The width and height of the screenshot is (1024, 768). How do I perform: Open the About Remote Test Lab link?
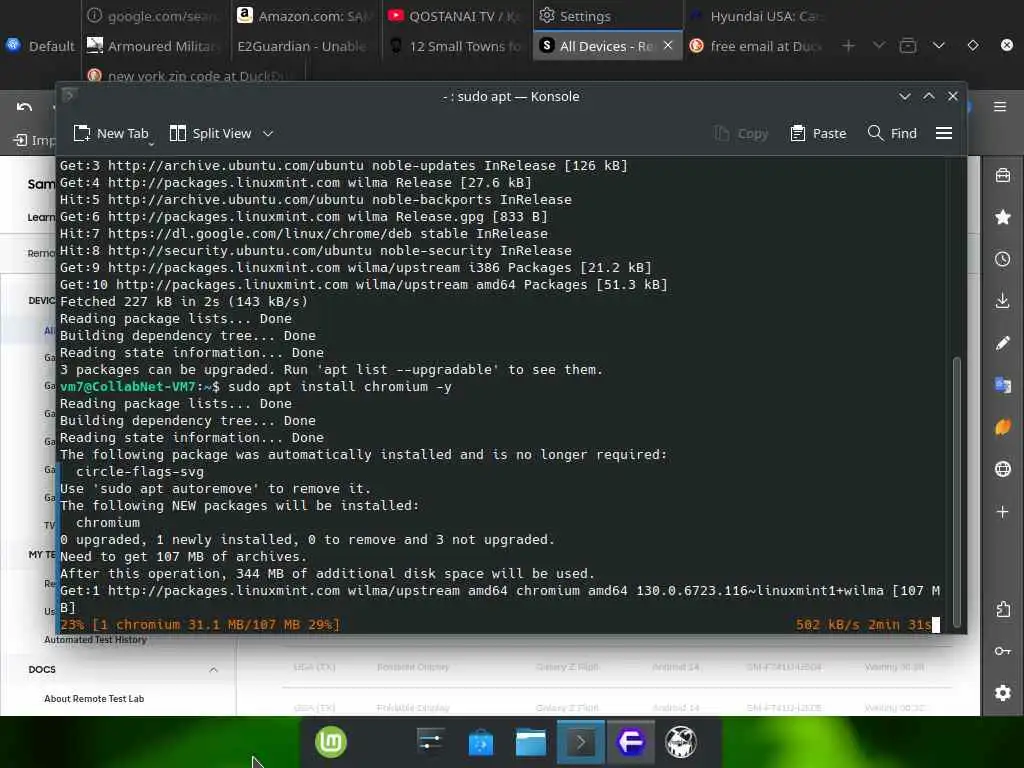[94, 698]
